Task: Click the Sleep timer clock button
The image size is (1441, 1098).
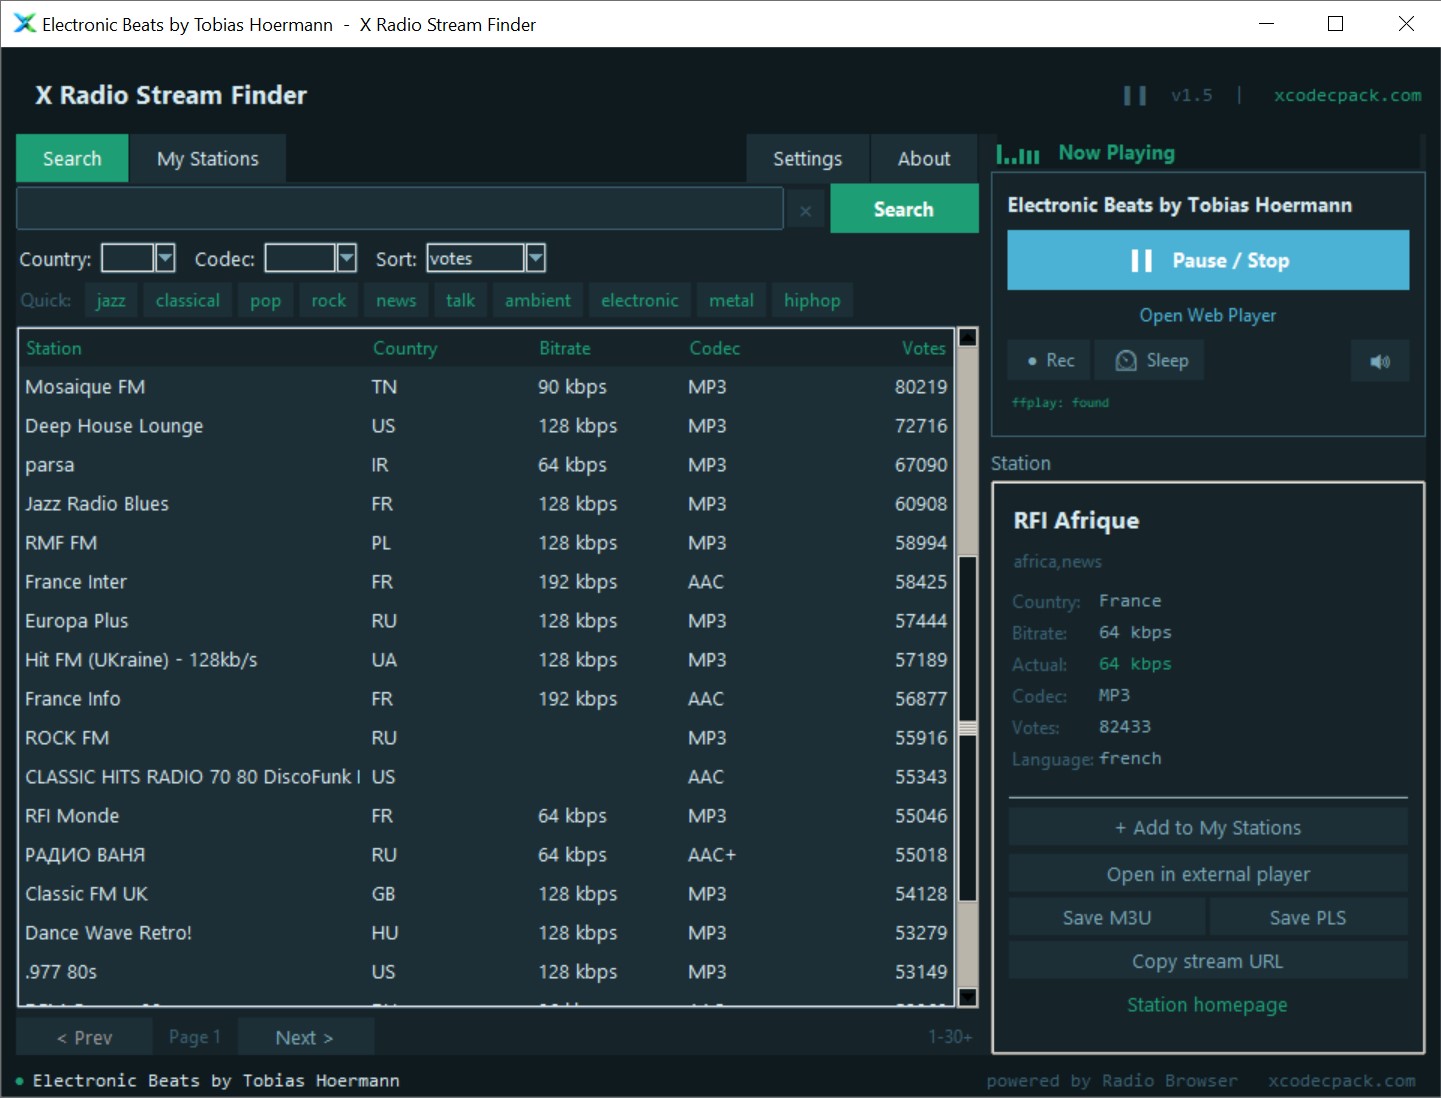Action: tap(1149, 361)
